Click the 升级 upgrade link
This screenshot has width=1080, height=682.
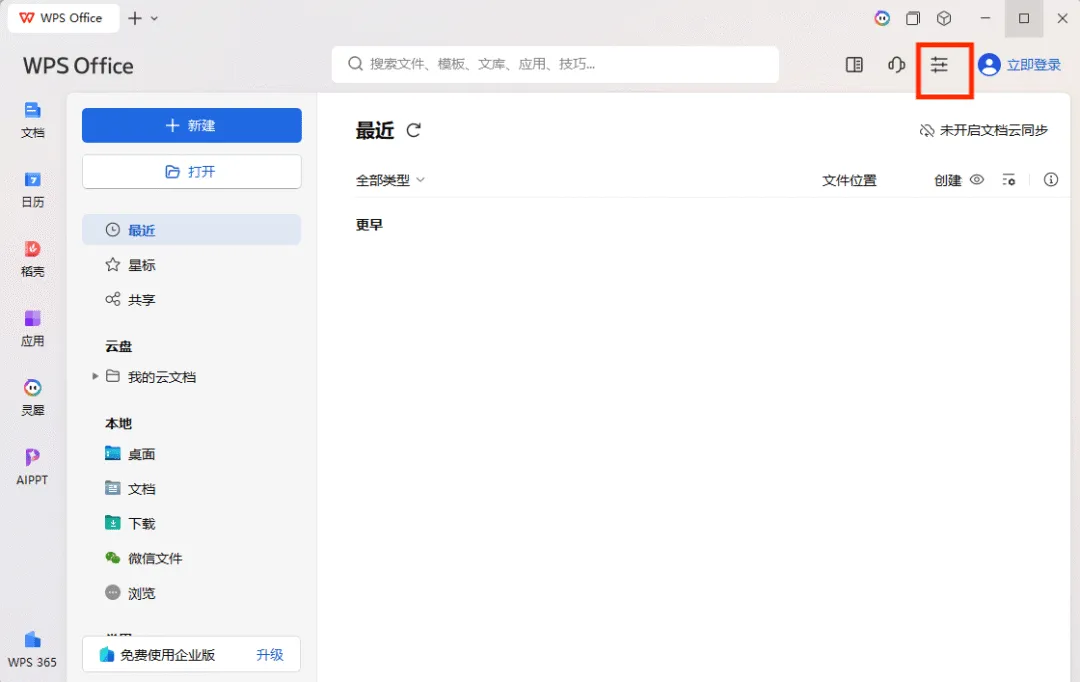point(270,654)
